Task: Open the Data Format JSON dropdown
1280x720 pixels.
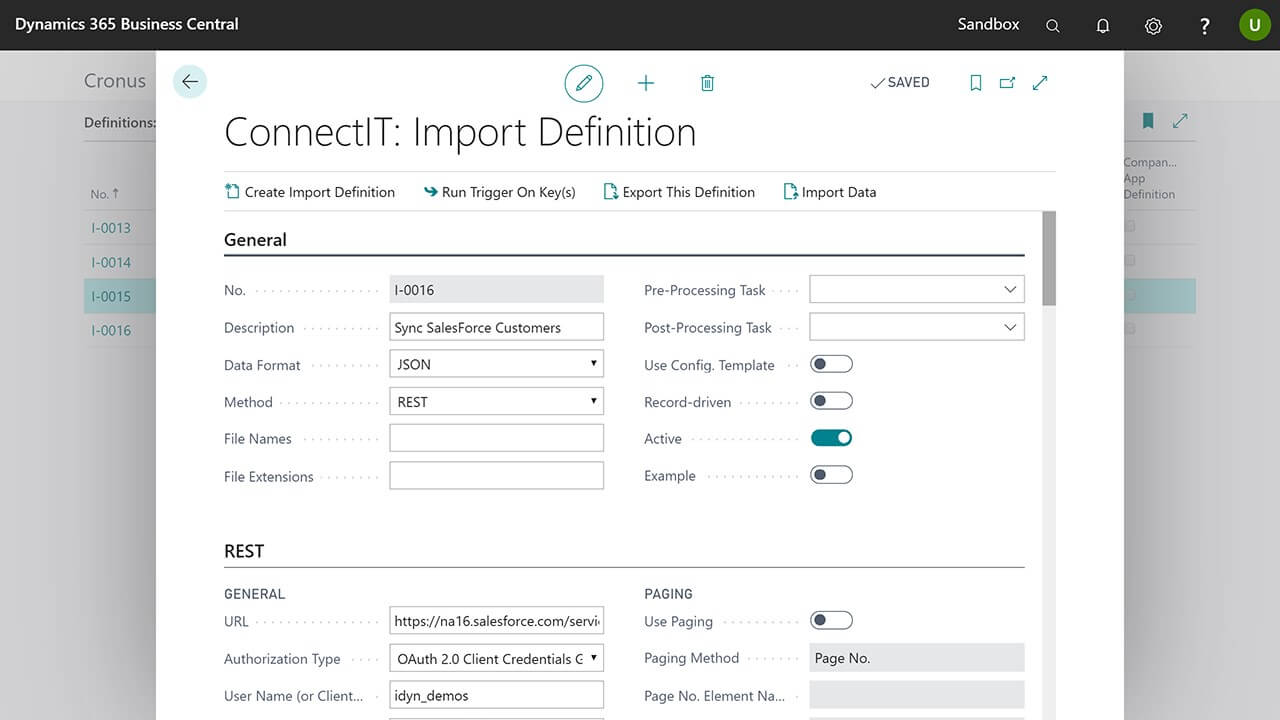Action: click(x=496, y=364)
